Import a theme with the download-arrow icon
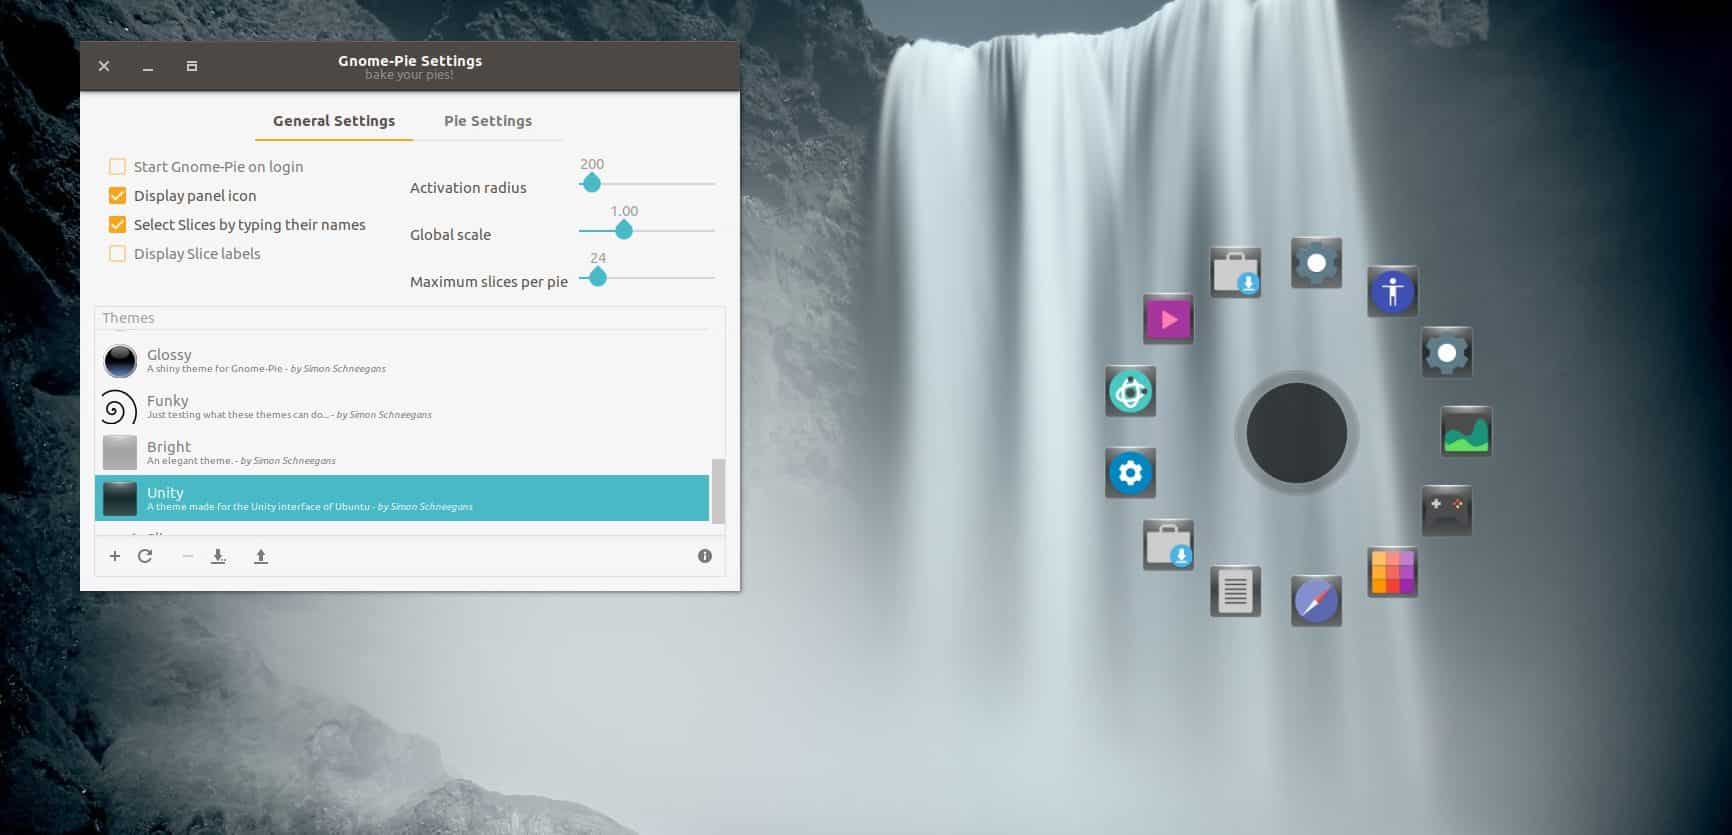Image resolution: width=1732 pixels, height=835 pixels. pyautogui.click(x=218, y=556)
